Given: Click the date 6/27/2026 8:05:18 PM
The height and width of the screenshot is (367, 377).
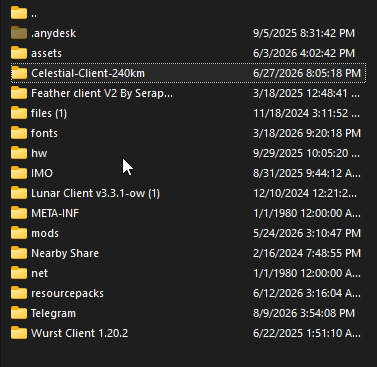Looking at the screenshot, I should [x=307, y=73].
